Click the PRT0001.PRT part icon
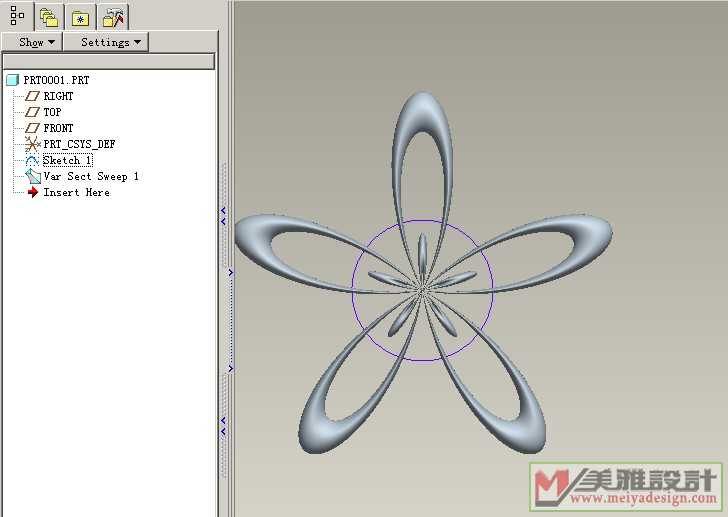 (13, 80)
